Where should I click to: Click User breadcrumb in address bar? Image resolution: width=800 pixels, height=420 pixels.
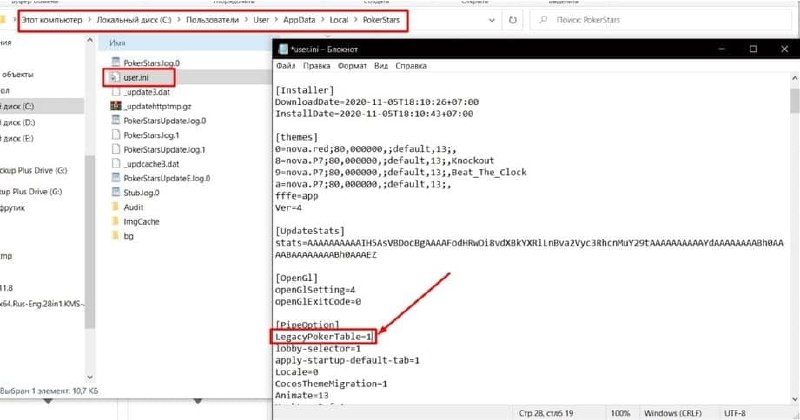tap(261, 20)
